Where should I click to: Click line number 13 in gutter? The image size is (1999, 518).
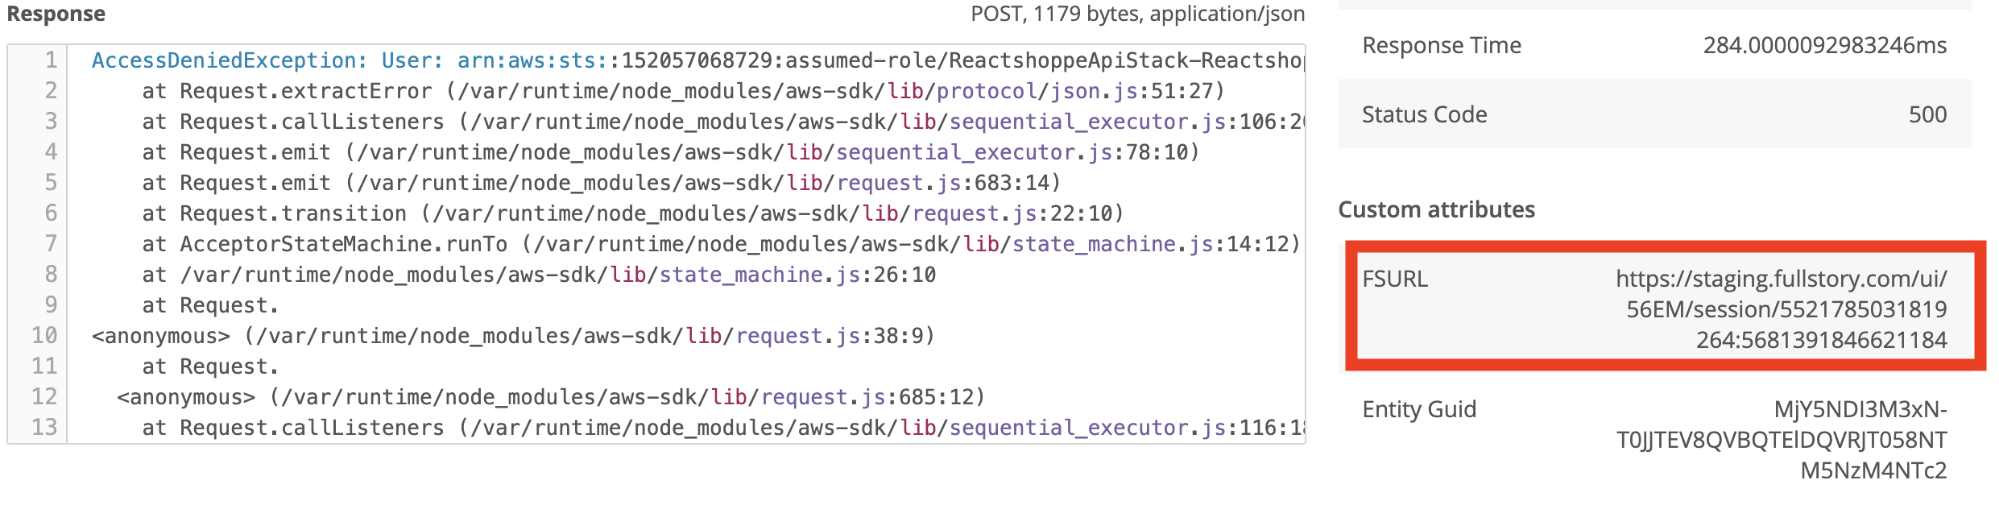click(x=44, y=427)
